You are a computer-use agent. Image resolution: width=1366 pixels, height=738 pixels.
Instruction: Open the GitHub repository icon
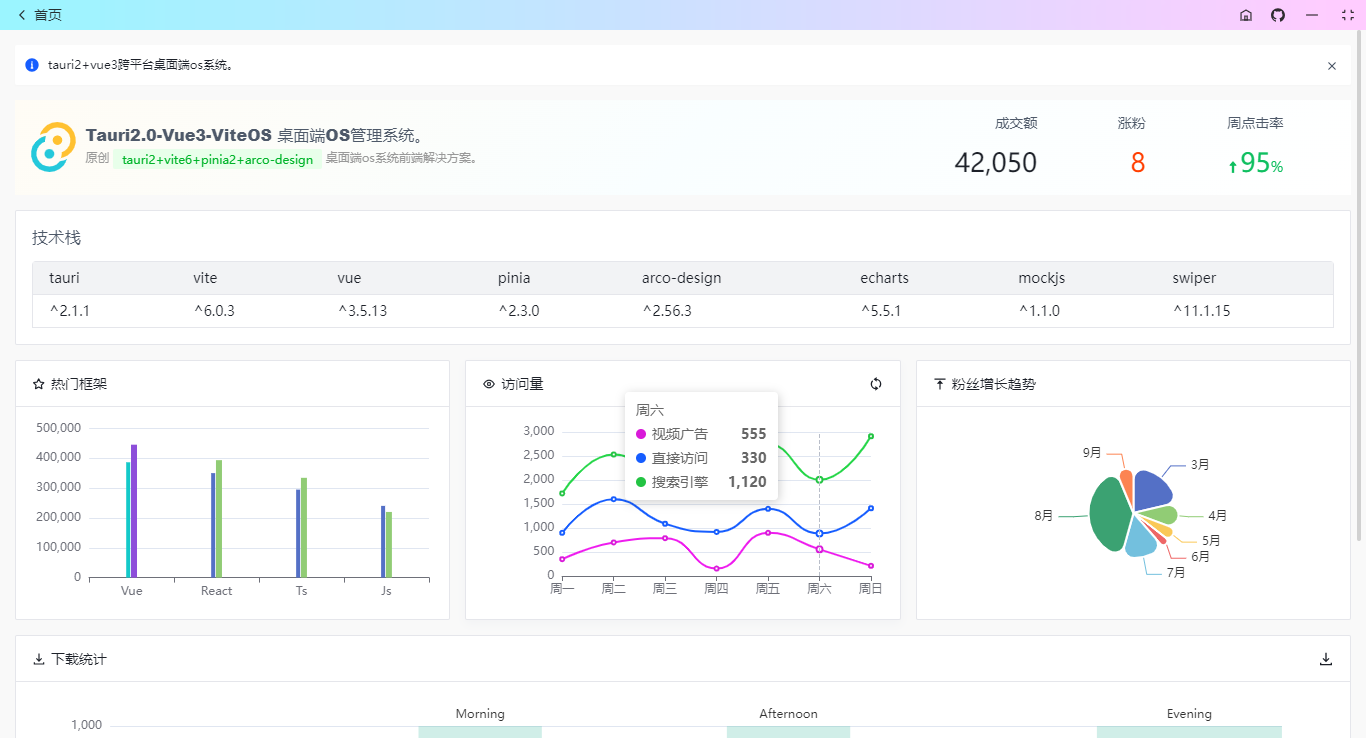[x=1278, y=15]
